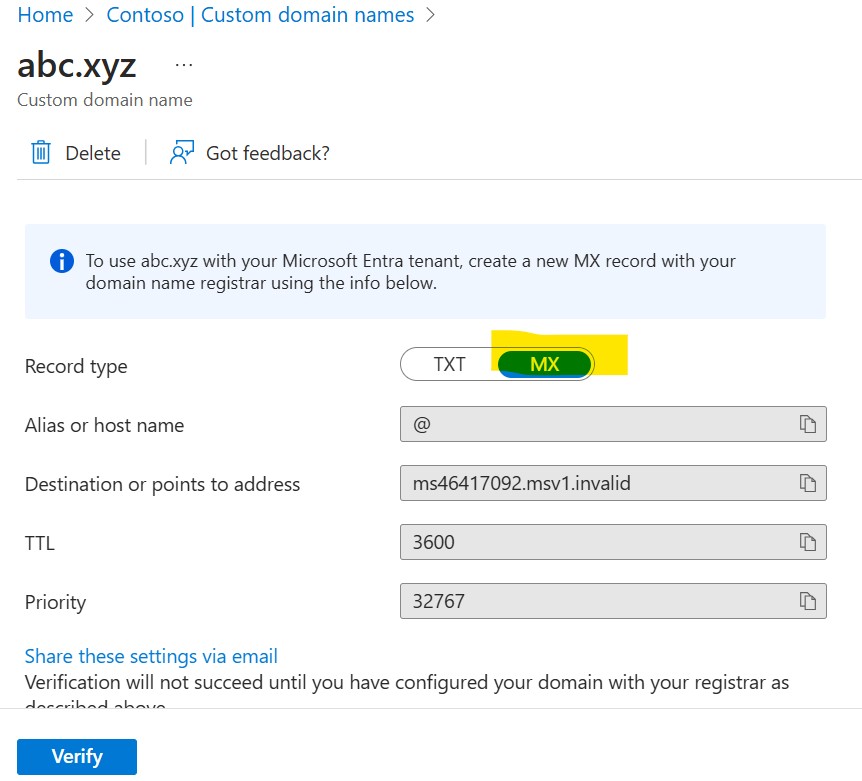Click the Got feedback person icon
This screenshot has width=862, height=781.
pyautogui.click(x=181, y=152)
